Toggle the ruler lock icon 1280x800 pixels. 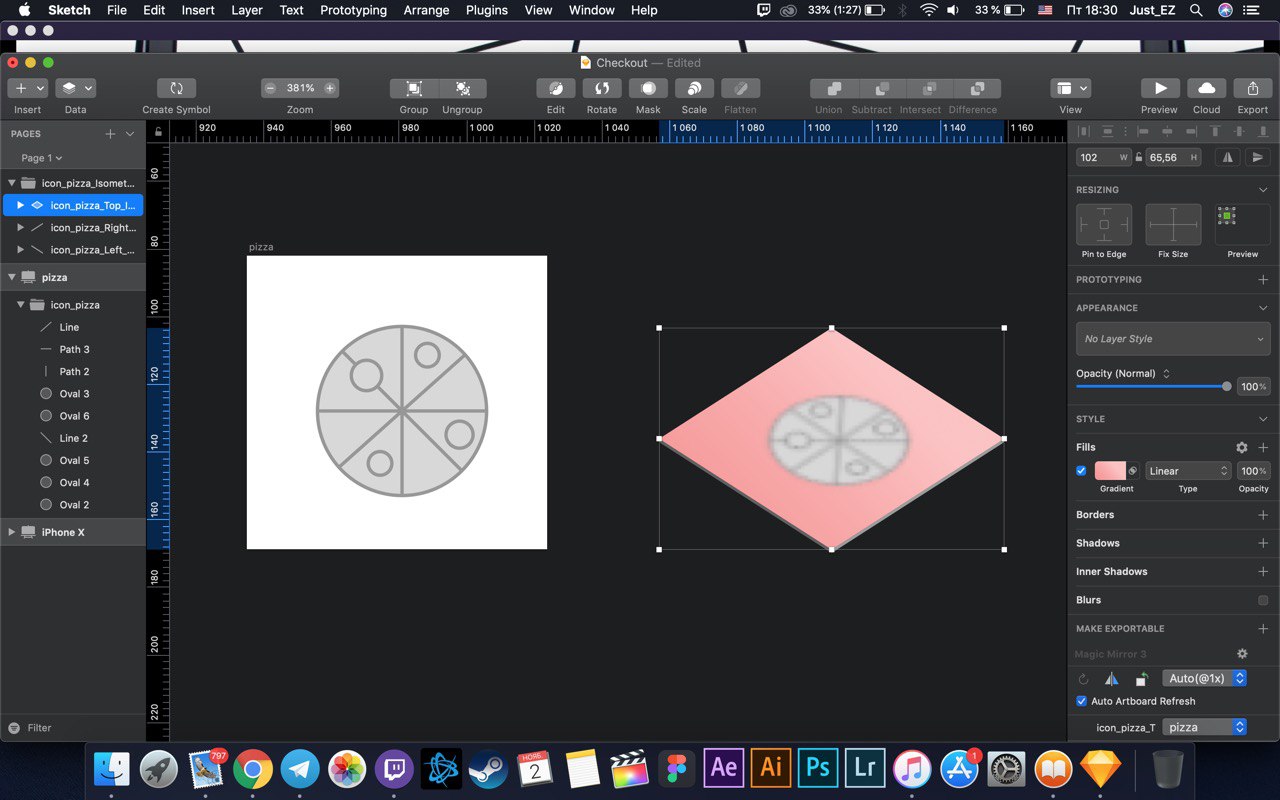[x=157, y=131]
